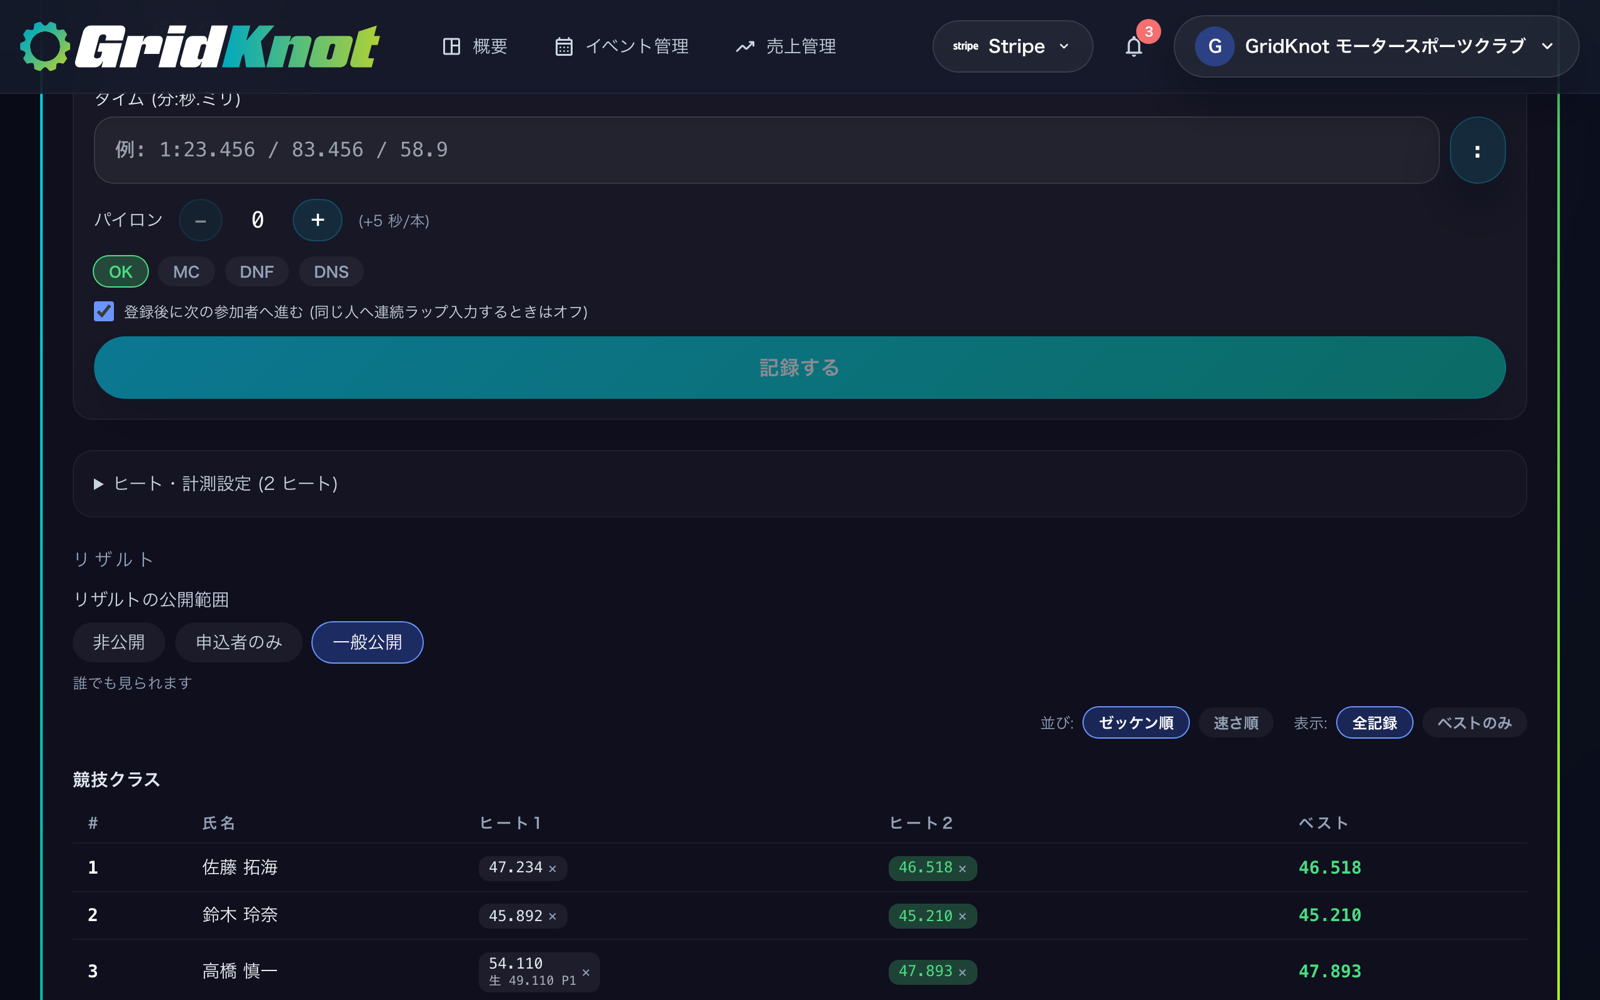Viewport: 1600px width, 1000px height.
Task: Click the 記録する button
Action: [799, 368]
